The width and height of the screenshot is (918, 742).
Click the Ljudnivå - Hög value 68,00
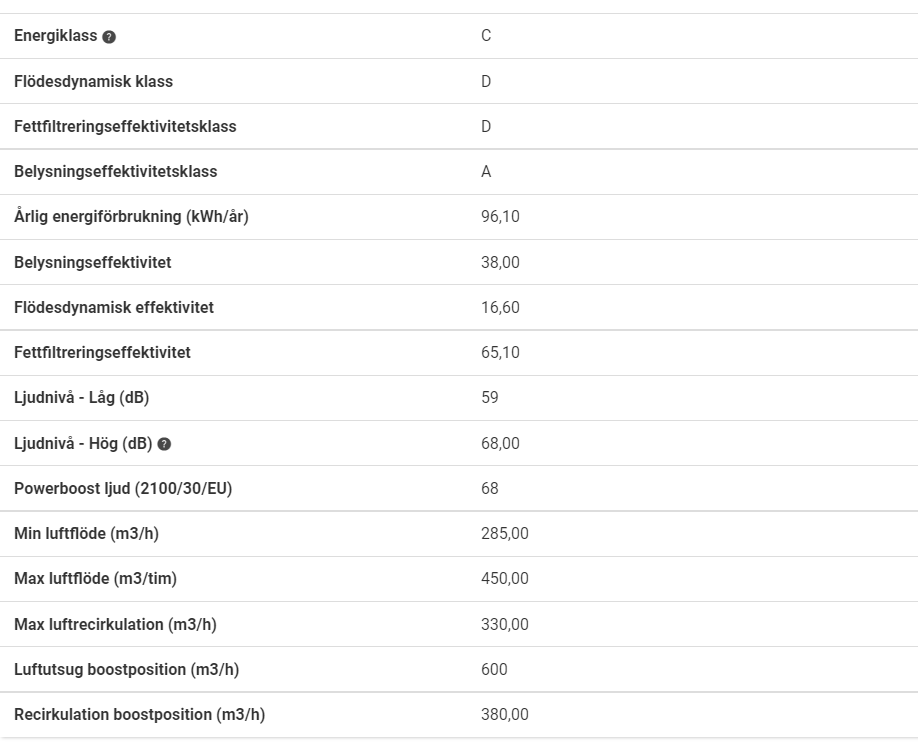point(501,443)
